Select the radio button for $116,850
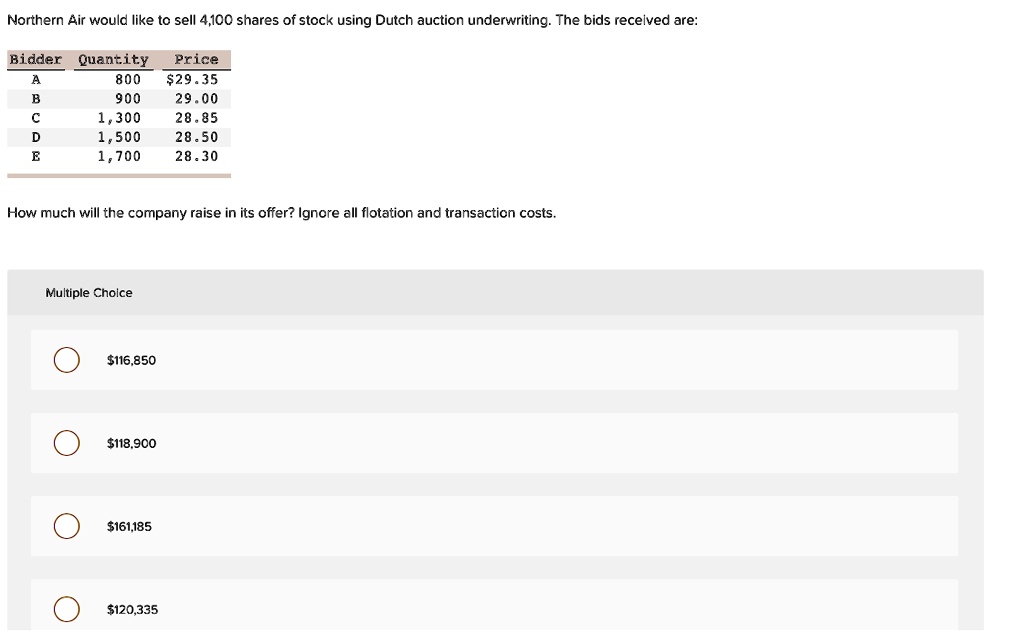The image size is (1024, 644). pyautogui.click(x=66, y=359)
